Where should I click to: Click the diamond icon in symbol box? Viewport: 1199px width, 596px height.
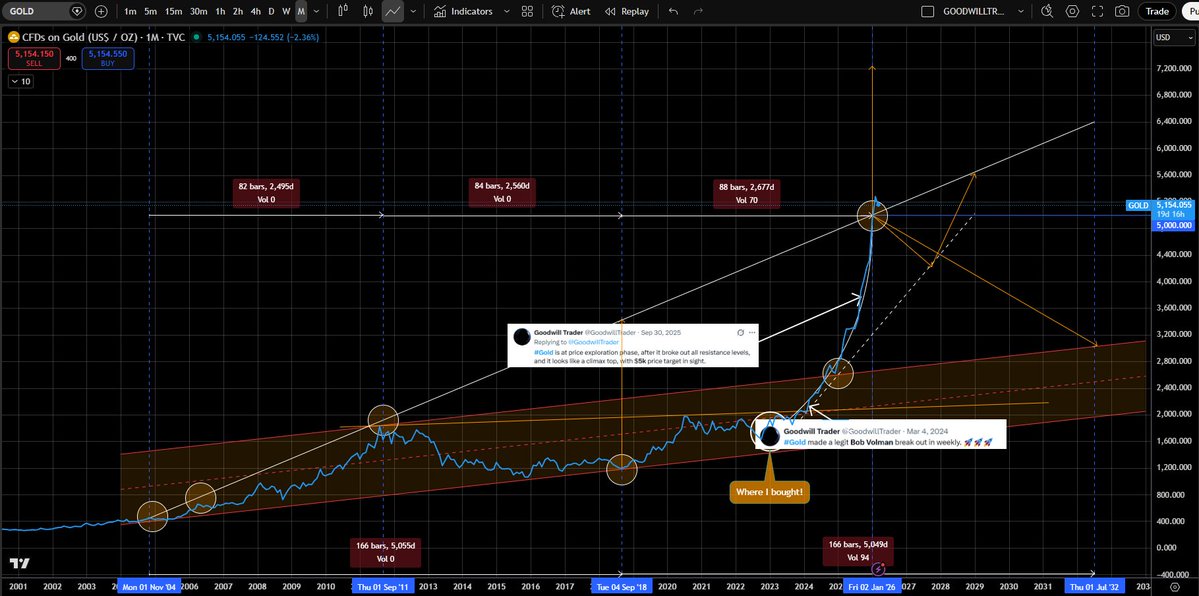[76, 11]
